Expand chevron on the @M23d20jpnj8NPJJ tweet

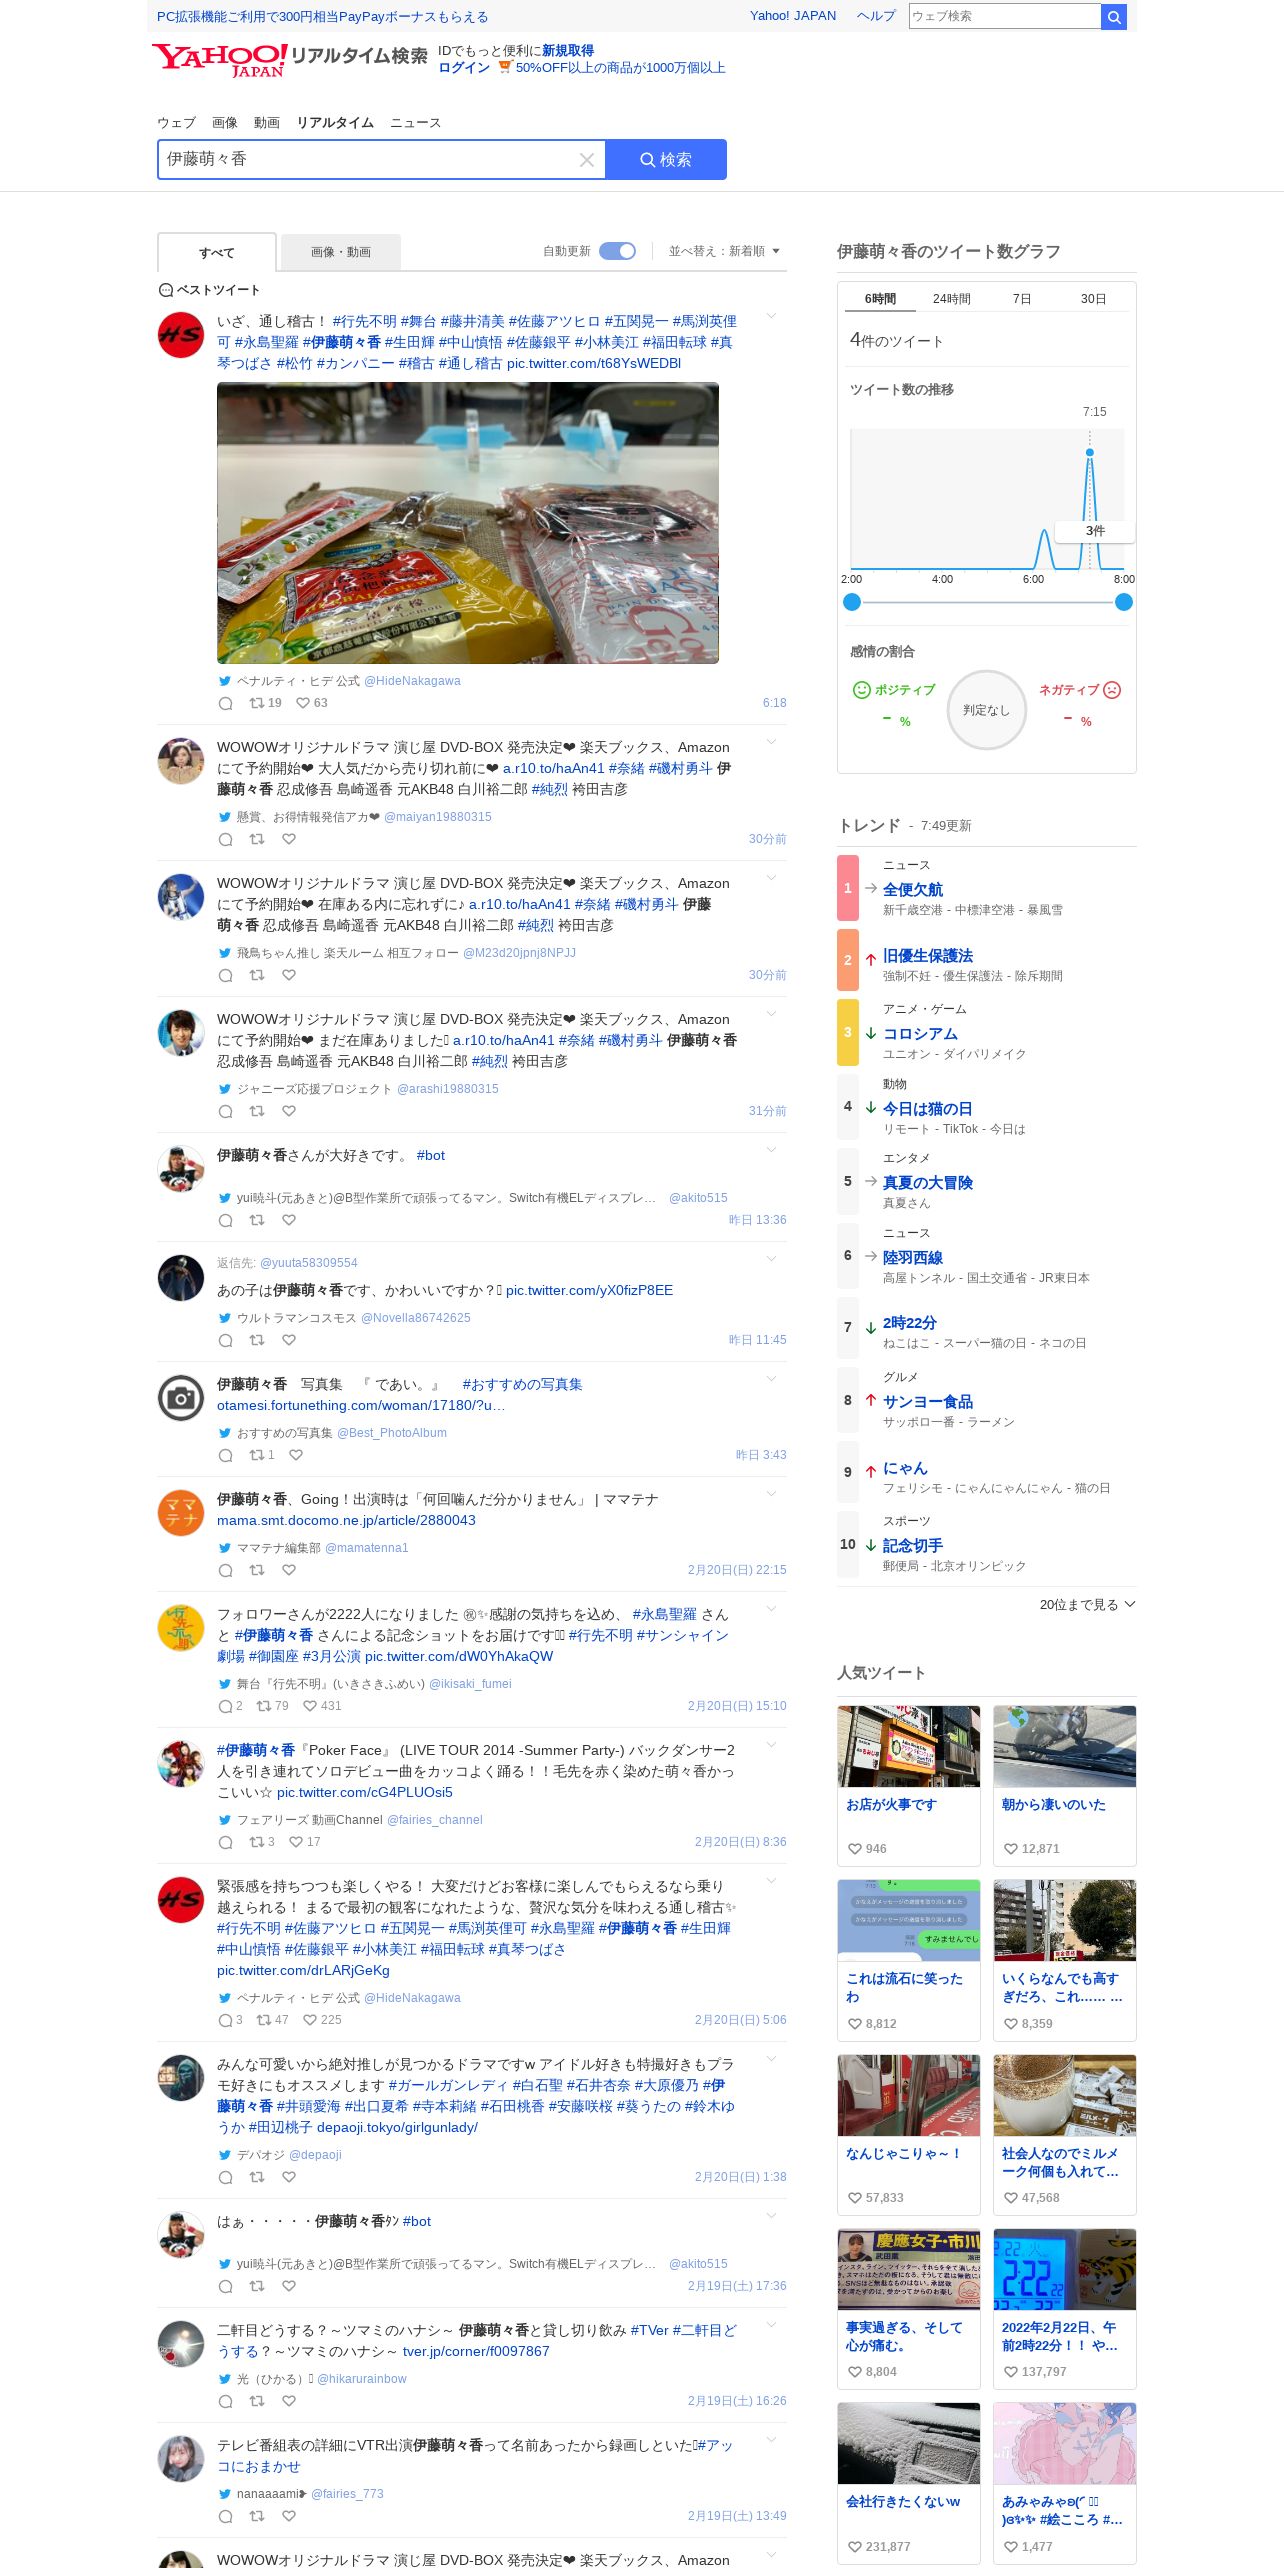(771, 878)
